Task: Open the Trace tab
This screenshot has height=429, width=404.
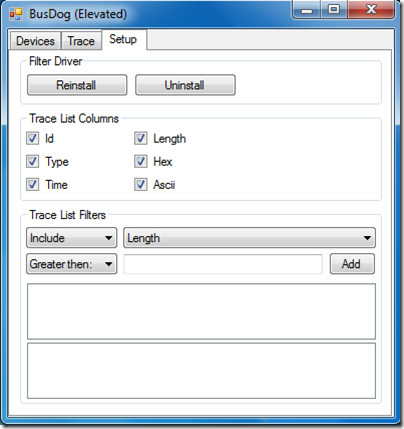Action: (x=81, y=41)
